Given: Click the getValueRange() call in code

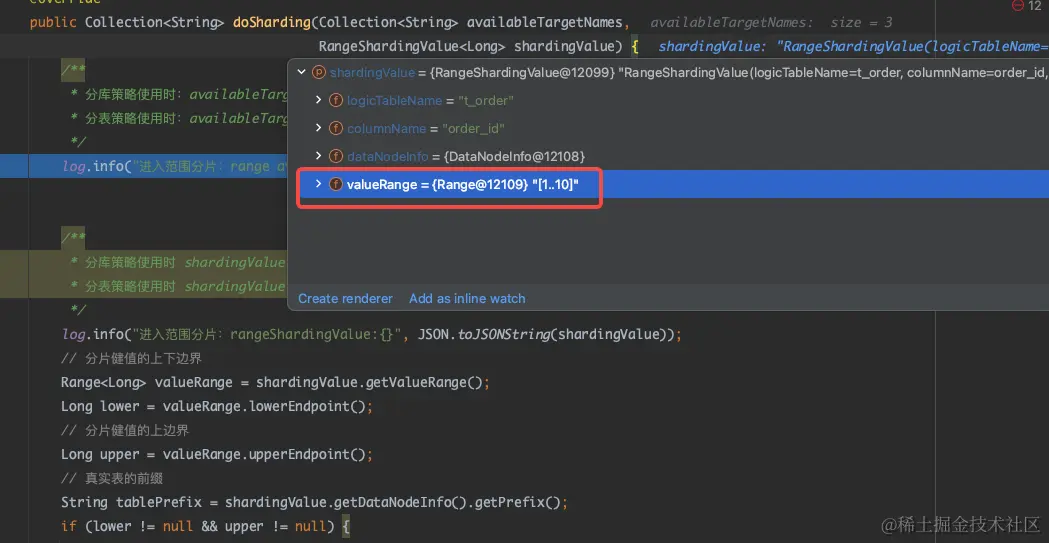Looking at the screenshot, I should [426, 383].
